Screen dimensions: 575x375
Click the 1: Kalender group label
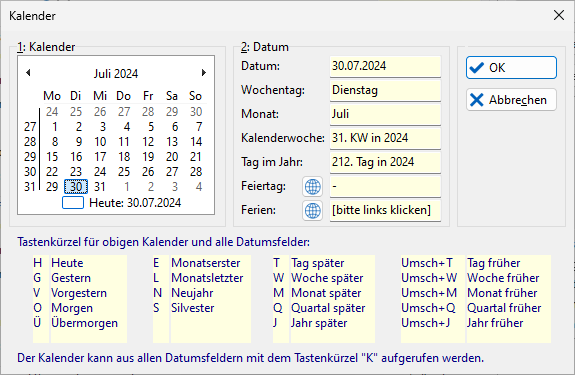46,47
